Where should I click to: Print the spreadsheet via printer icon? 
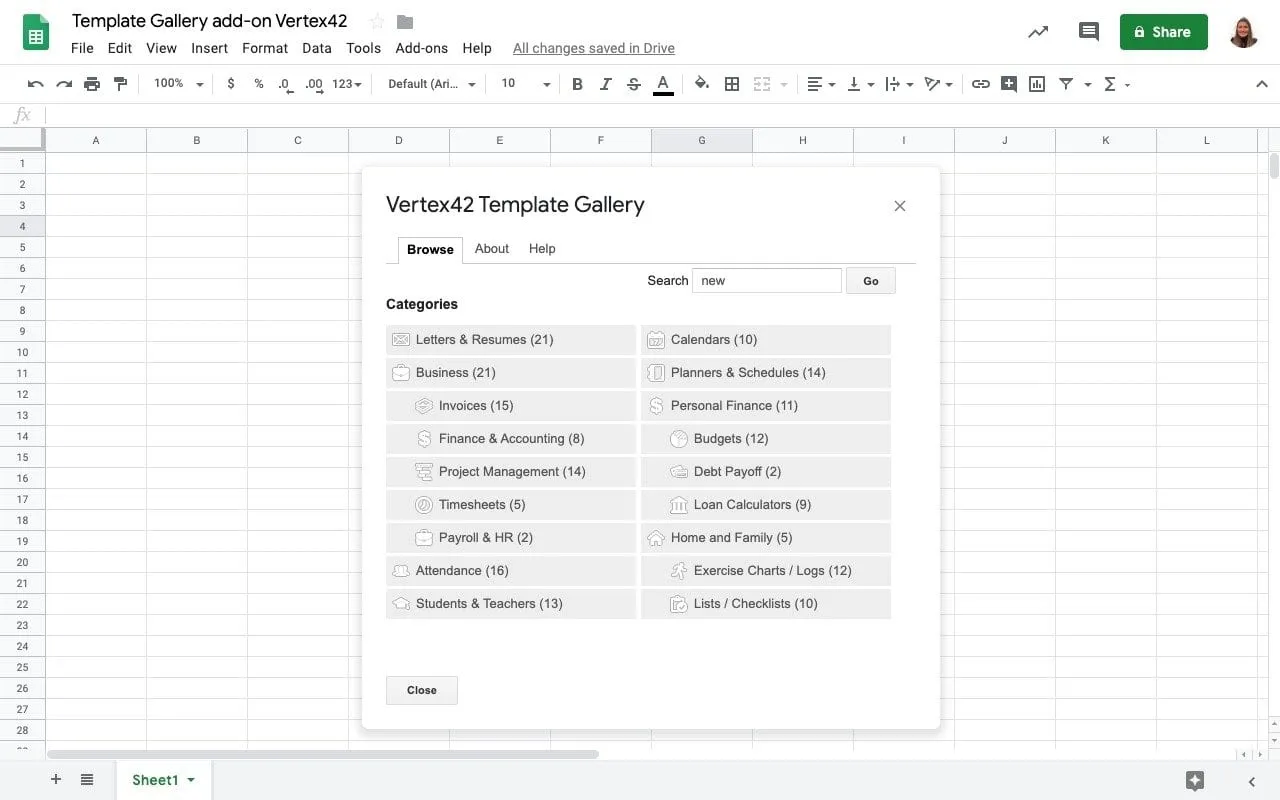click(92, 84)
